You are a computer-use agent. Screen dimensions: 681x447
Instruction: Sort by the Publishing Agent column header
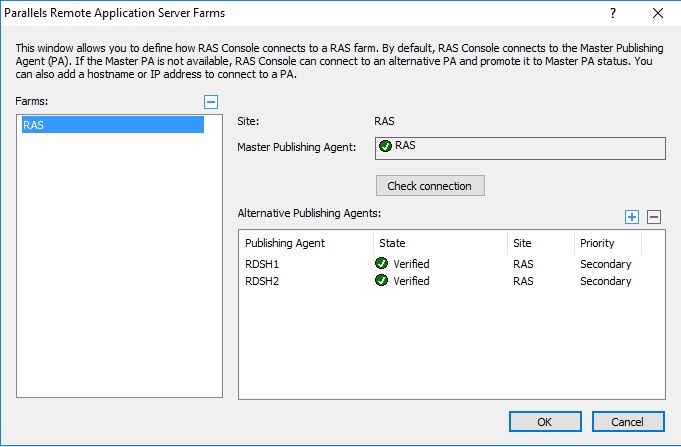(306, 243)
